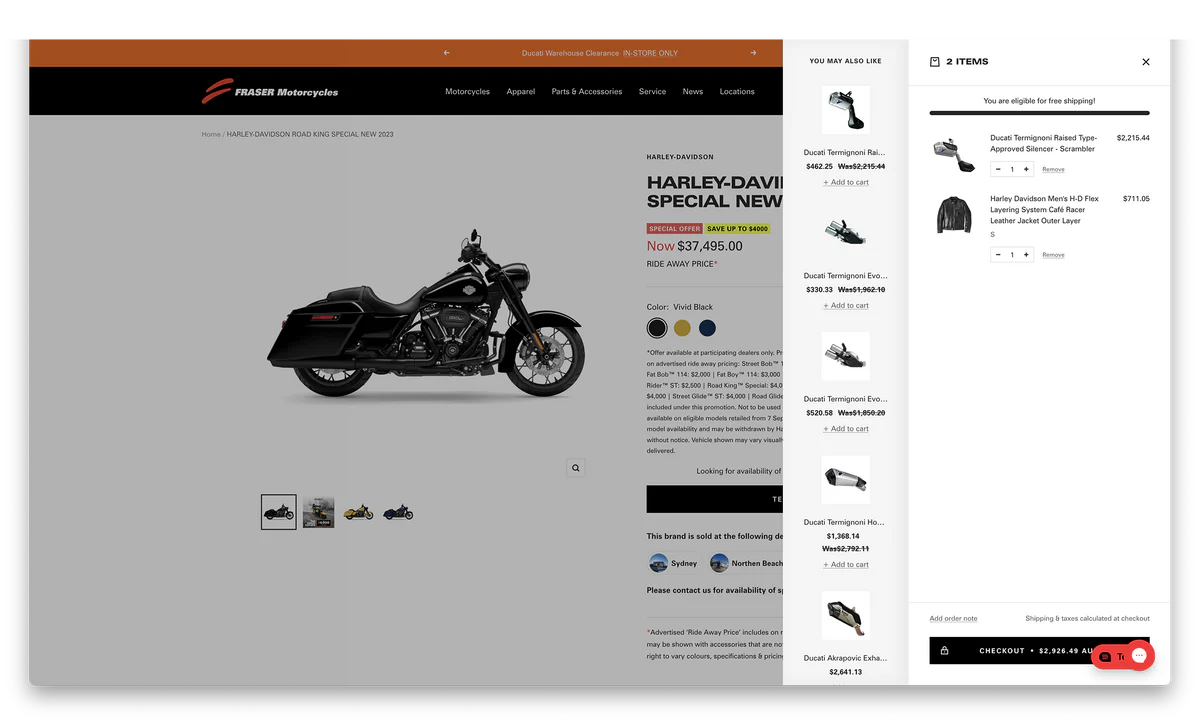View the $462.25 Termignoni recommended product image
The height and width of the screenshot is (724, 1200).
pos(846,110)
